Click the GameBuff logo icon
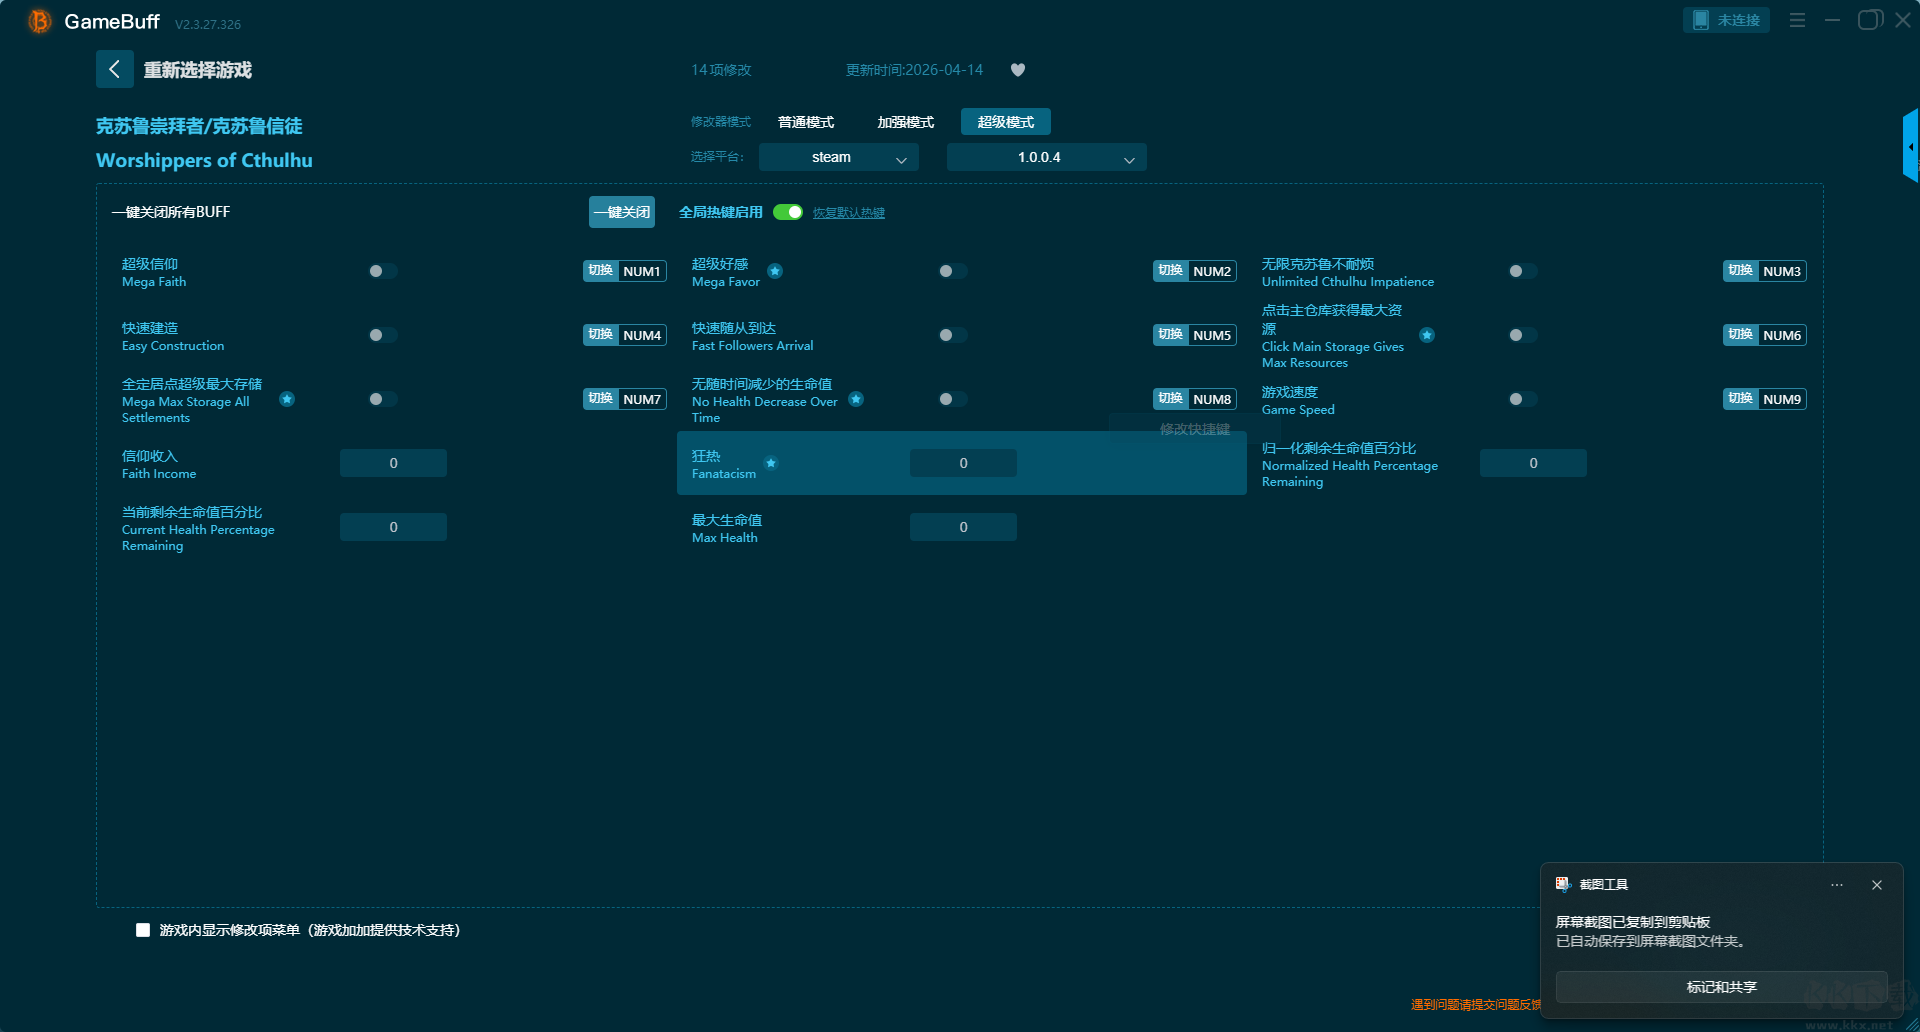This screenshot has height=1032, width=1920. (40, 21)
